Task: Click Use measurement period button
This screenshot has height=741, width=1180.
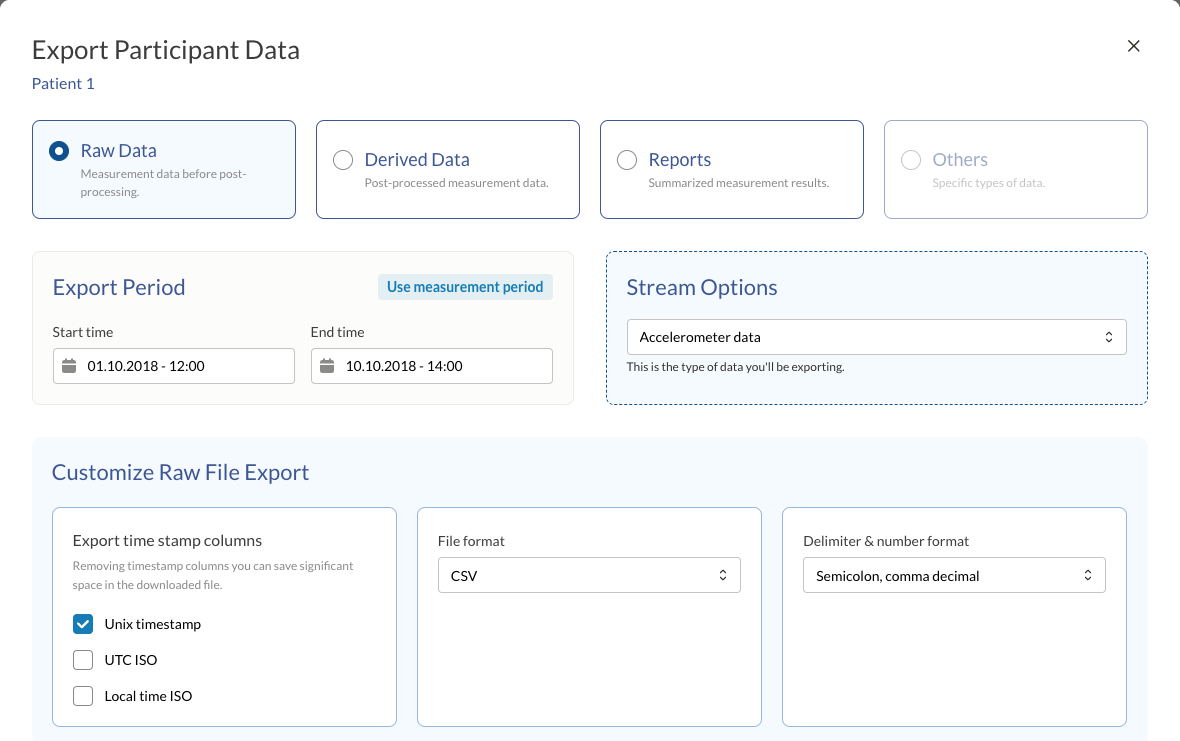Action: pyautogui.click(x=465, y=287)
